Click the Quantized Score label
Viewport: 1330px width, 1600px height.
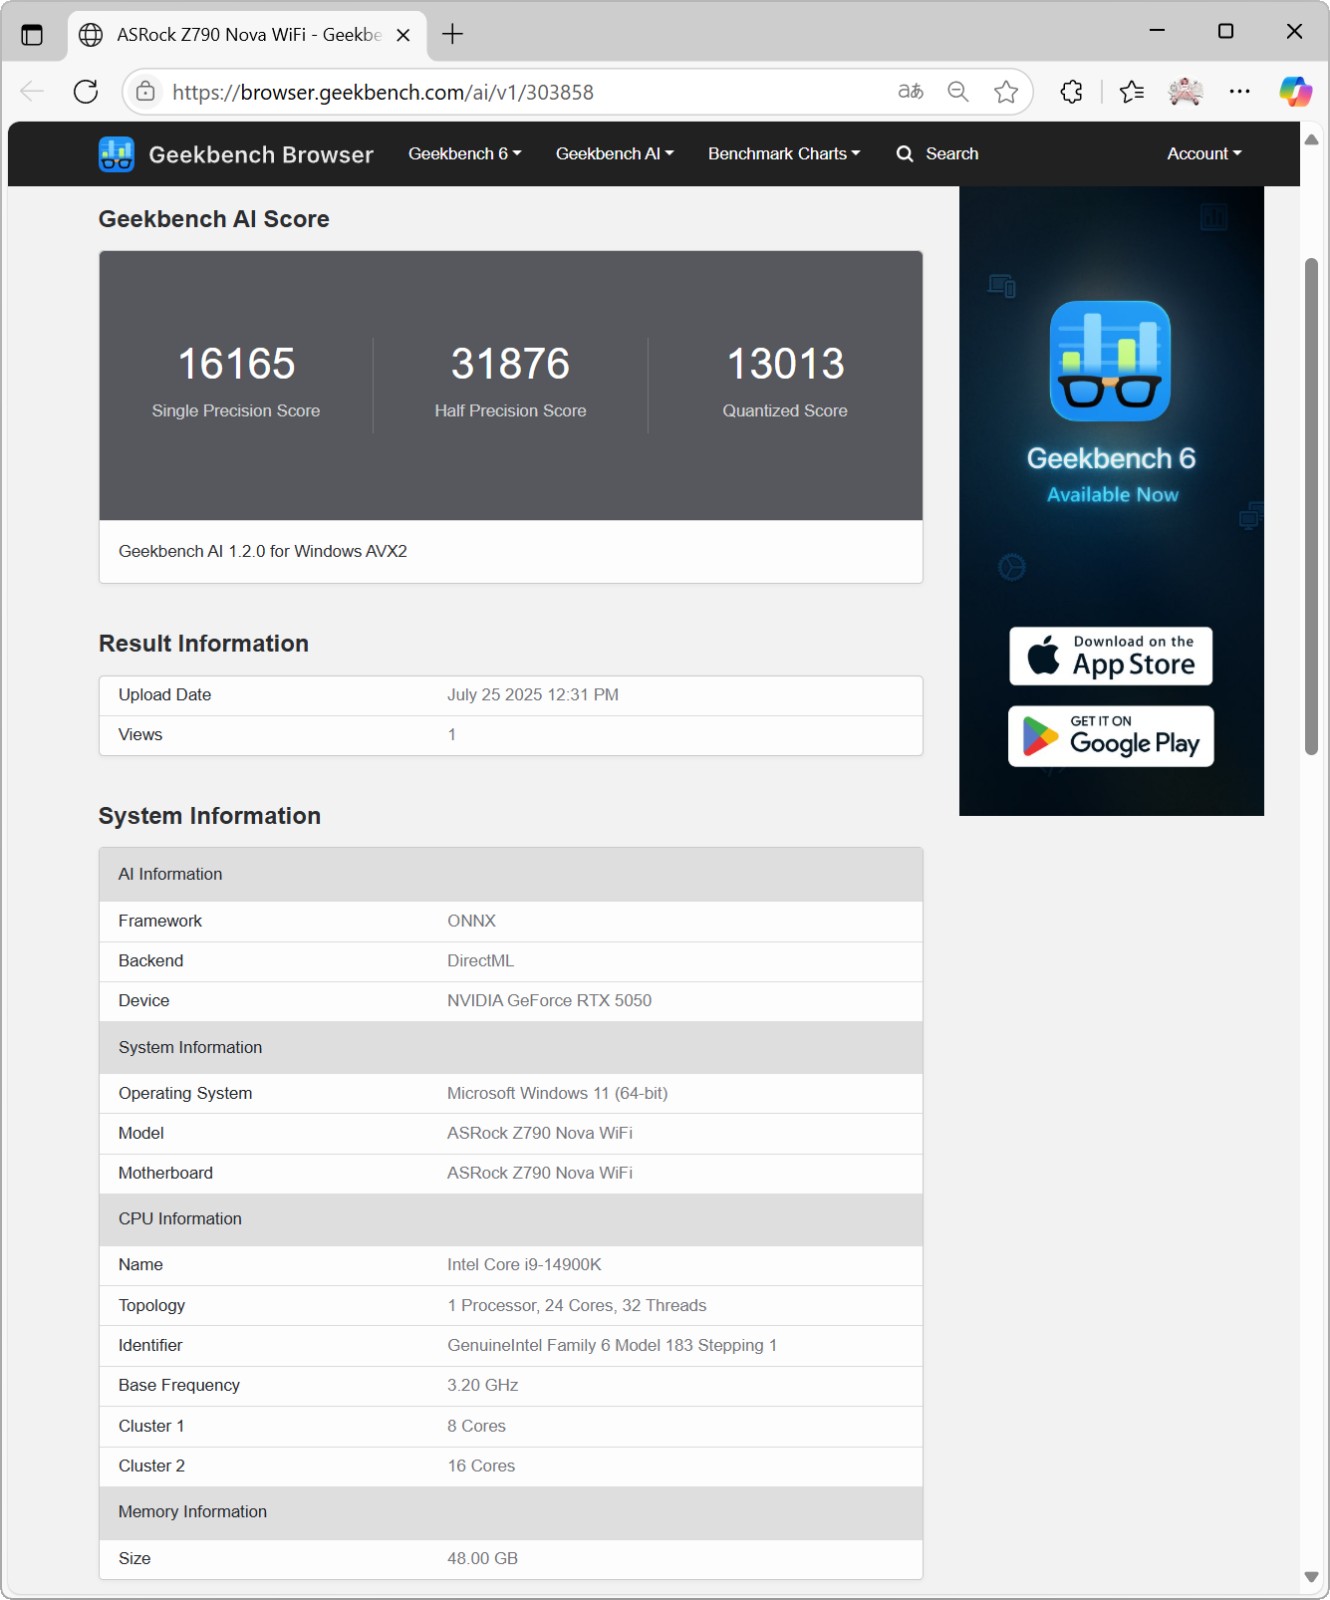coord(785,411)
